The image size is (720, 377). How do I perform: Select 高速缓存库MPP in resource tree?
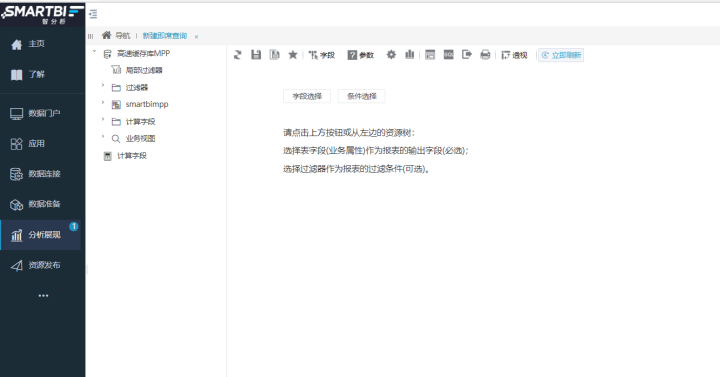point(143,54)
